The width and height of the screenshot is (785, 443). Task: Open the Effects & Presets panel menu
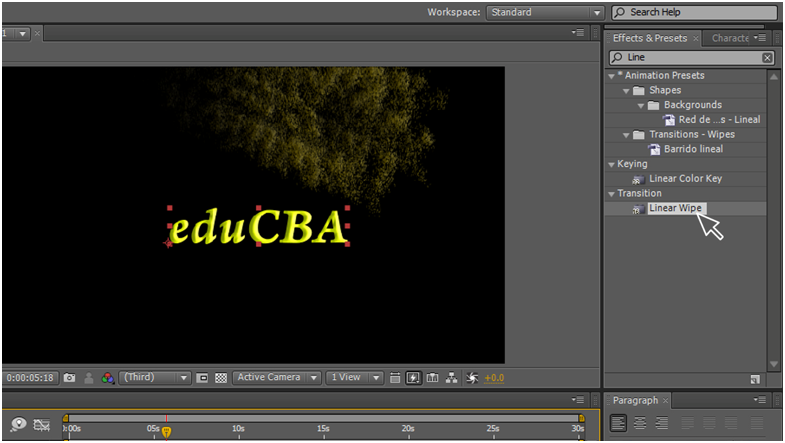coord(759,38)
